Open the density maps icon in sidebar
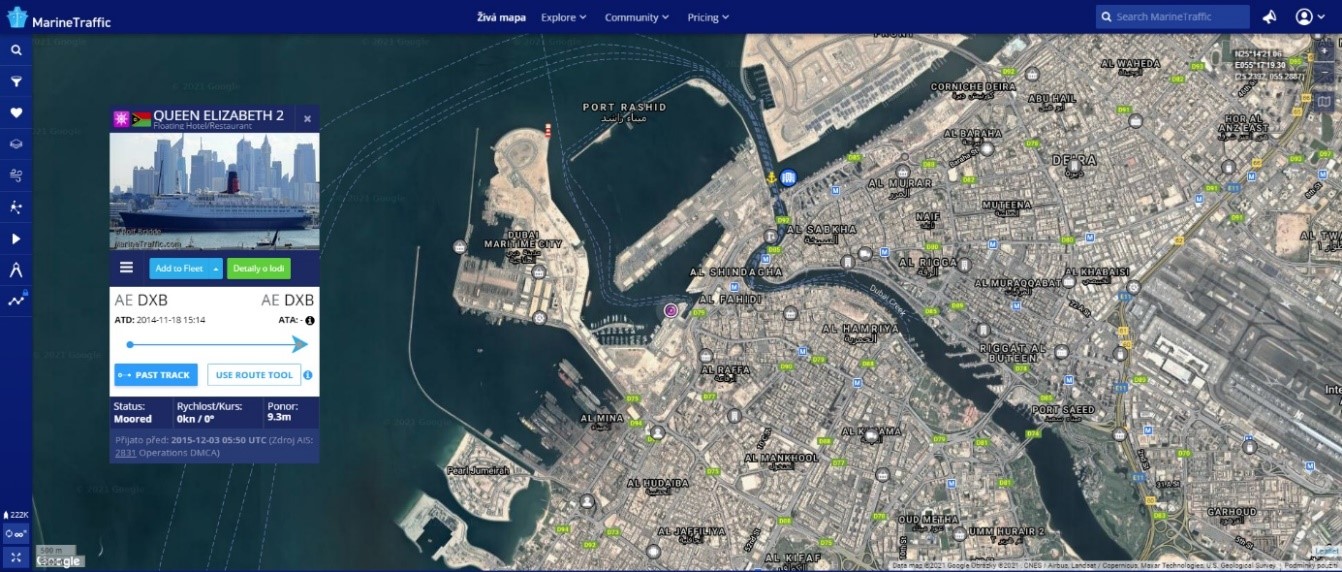Image resolution: width=1342 pixels, height=572 pixels. tap(16, 207)
